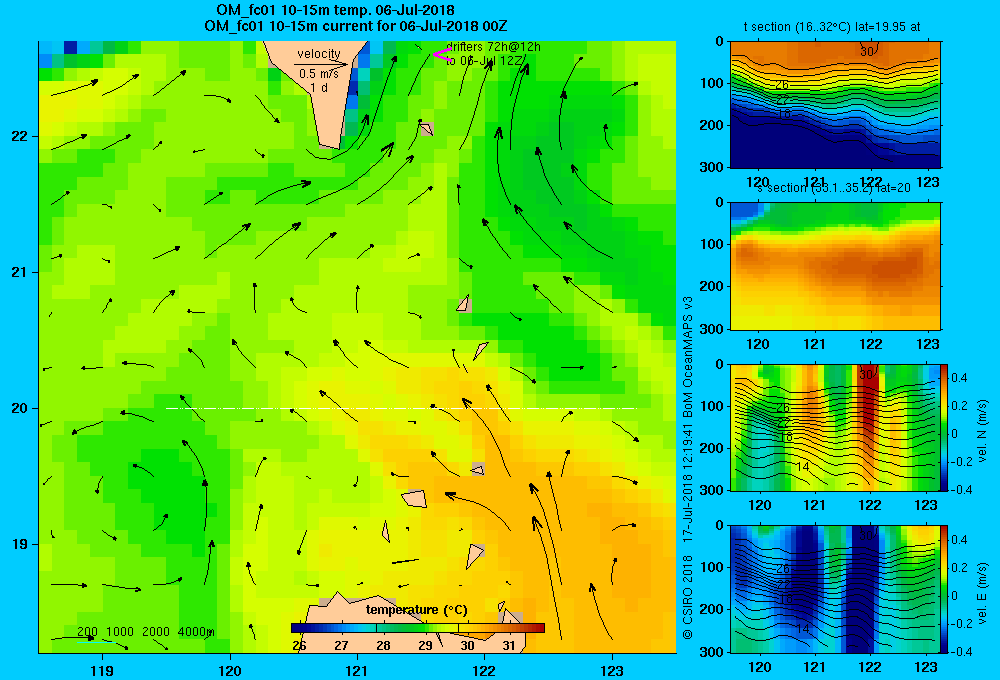Click longitude label 120 below the main map
Viewport: 1000px width, 680px height.
230,670
